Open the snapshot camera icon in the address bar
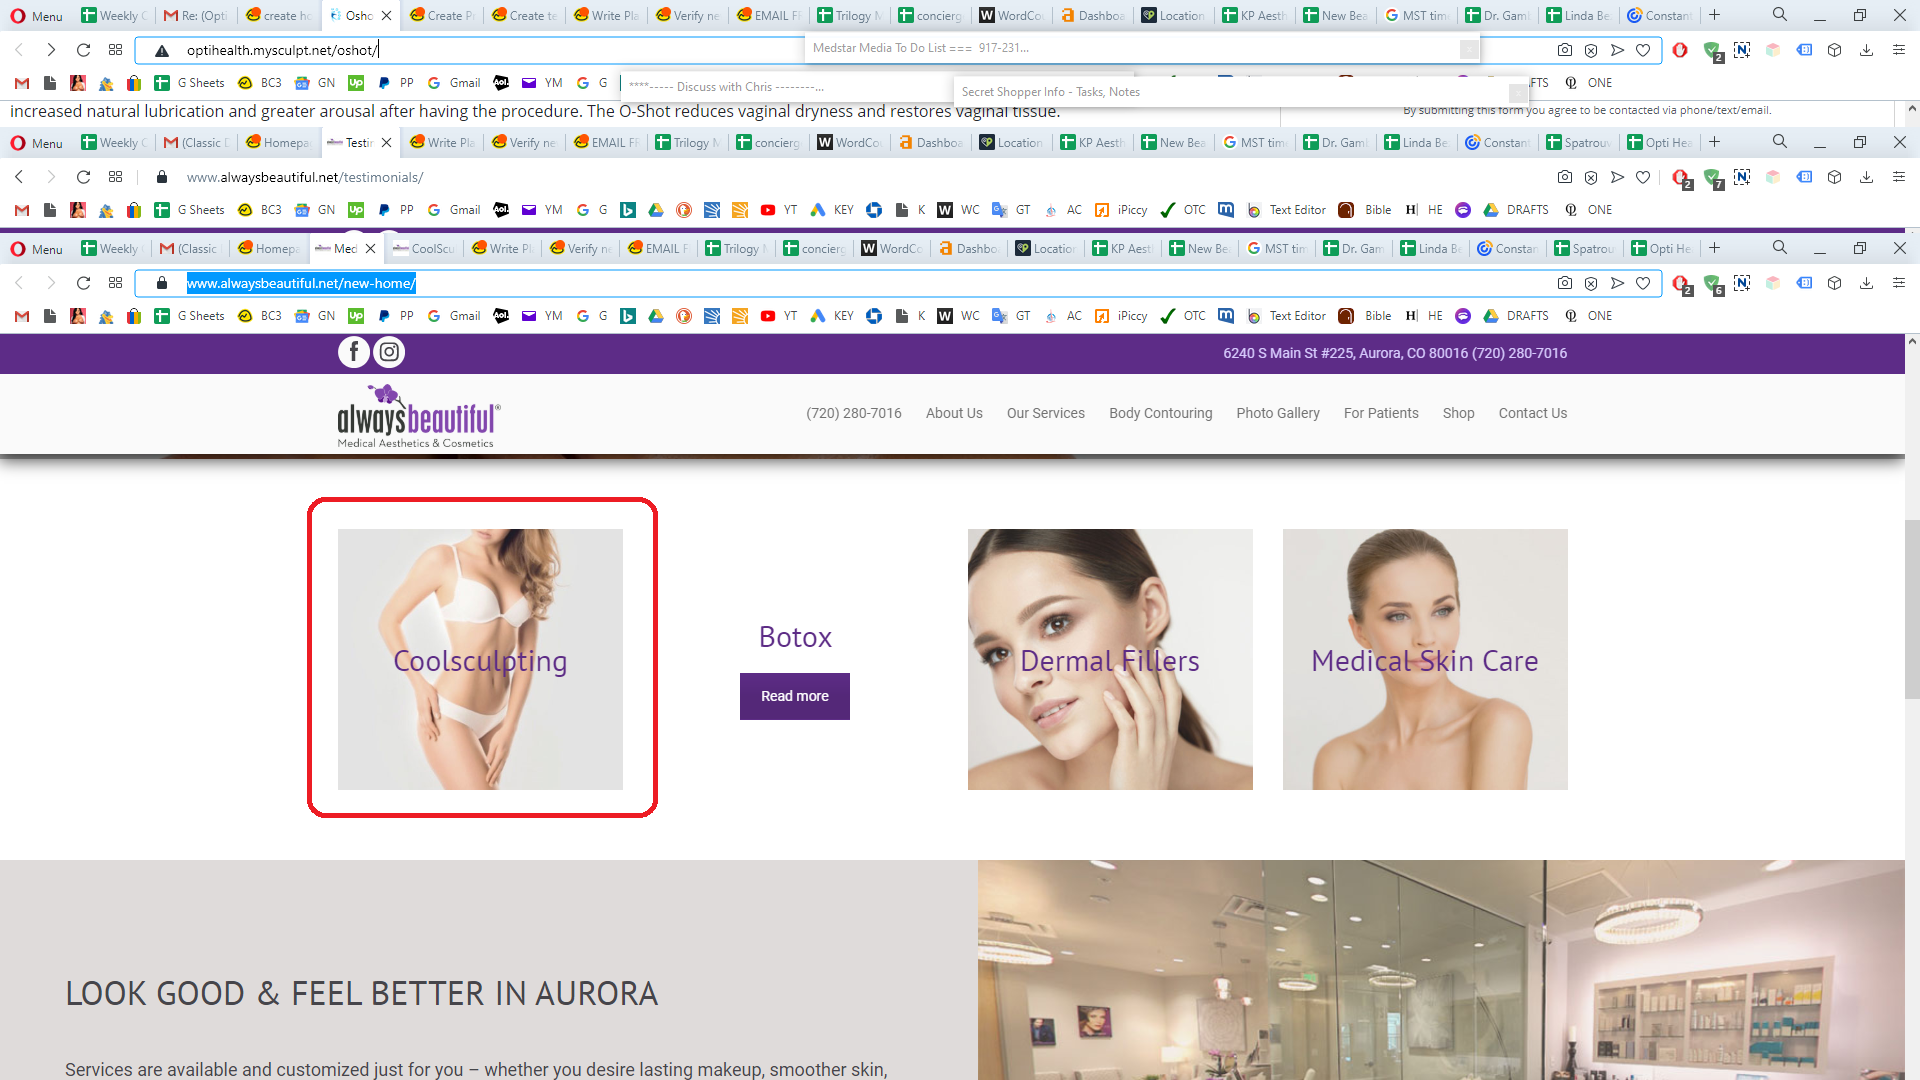Viewport: 1920px width, 1080px height. 1565,283
